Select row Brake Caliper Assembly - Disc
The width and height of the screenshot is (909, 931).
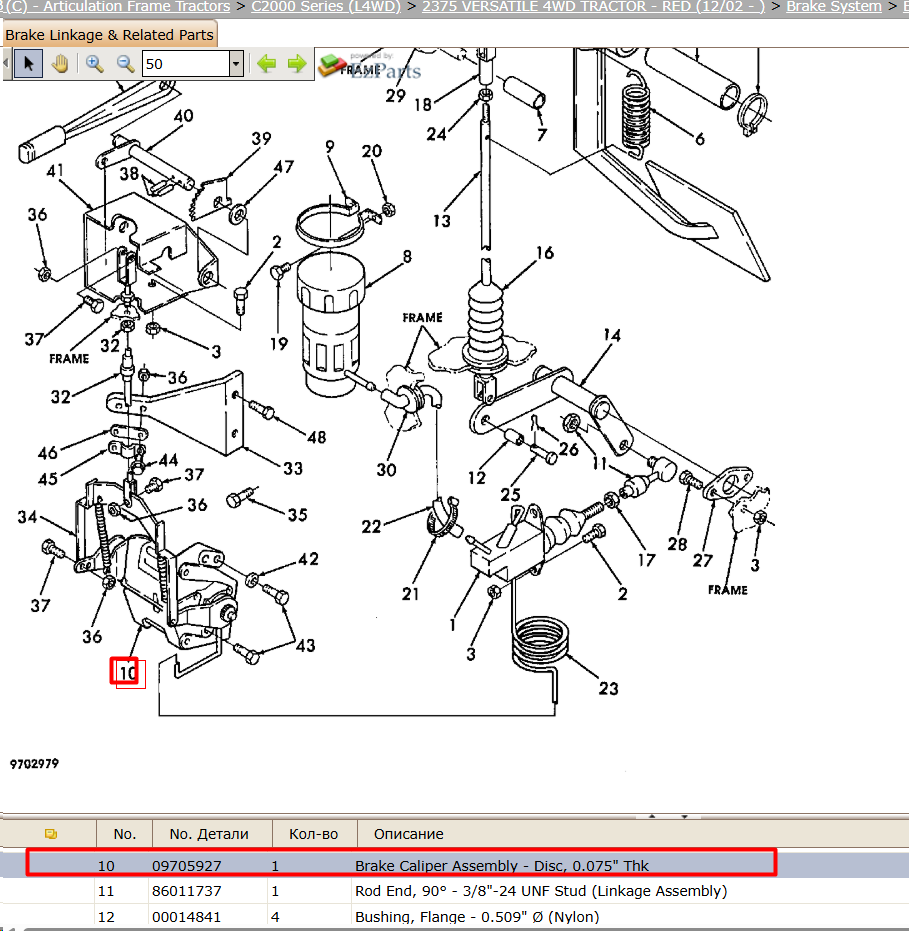click(x=454, y=865)
